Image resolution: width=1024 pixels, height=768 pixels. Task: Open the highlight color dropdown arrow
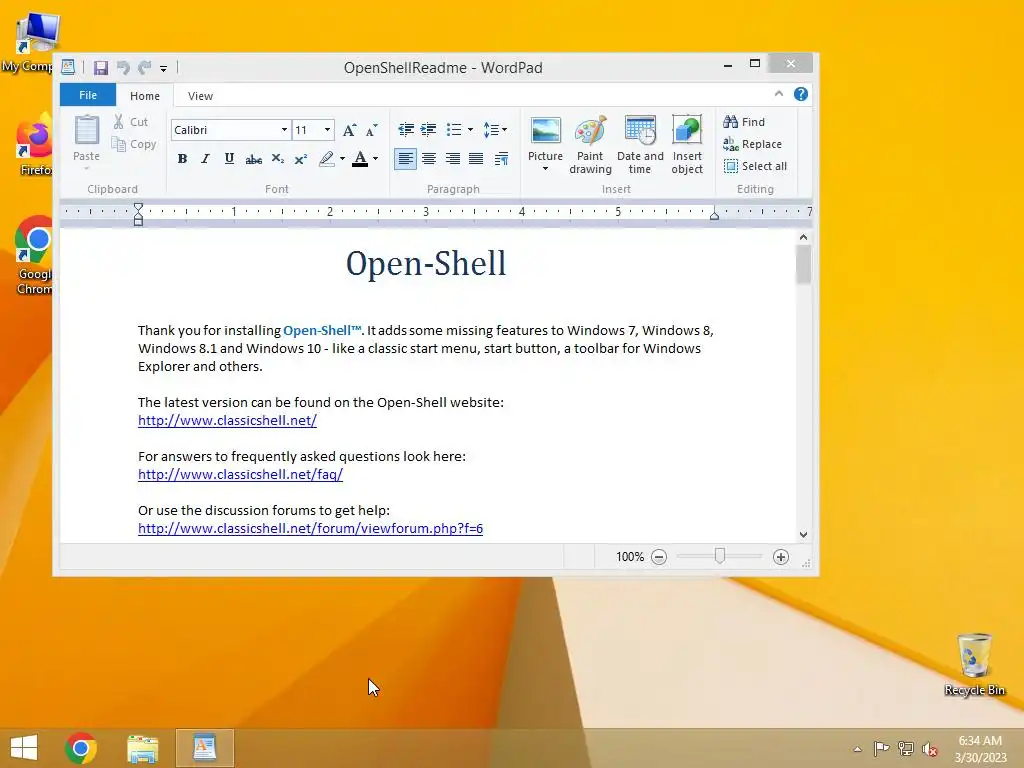[342, 159]
